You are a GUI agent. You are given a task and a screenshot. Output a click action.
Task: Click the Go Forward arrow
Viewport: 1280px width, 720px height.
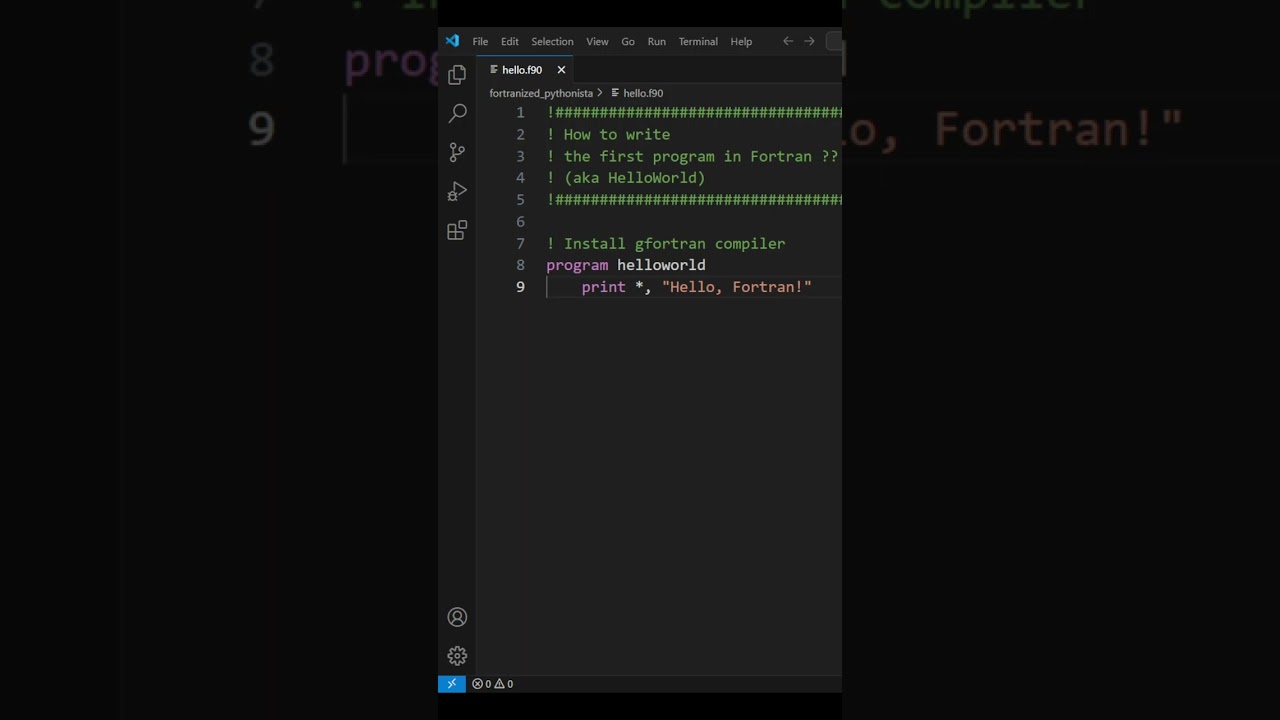[x=809, y=41]
